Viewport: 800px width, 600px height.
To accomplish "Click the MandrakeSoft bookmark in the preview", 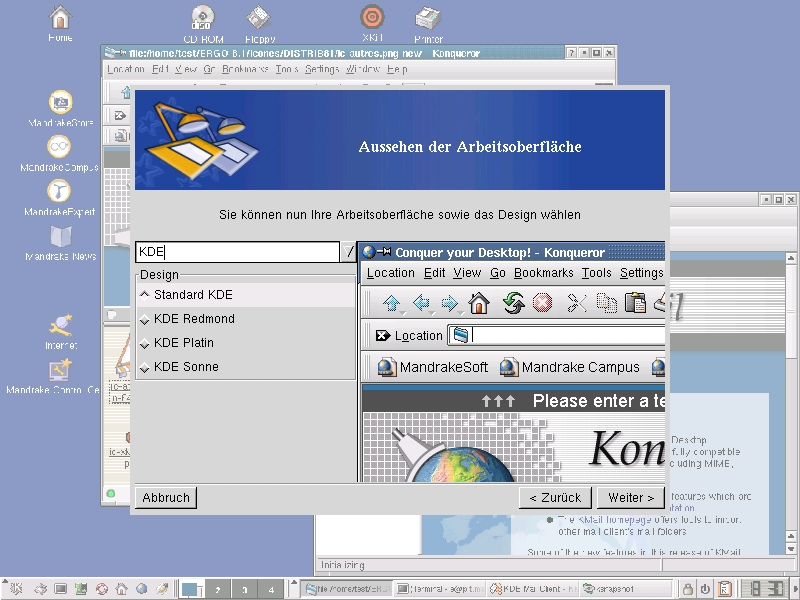I will click(433, 367).
